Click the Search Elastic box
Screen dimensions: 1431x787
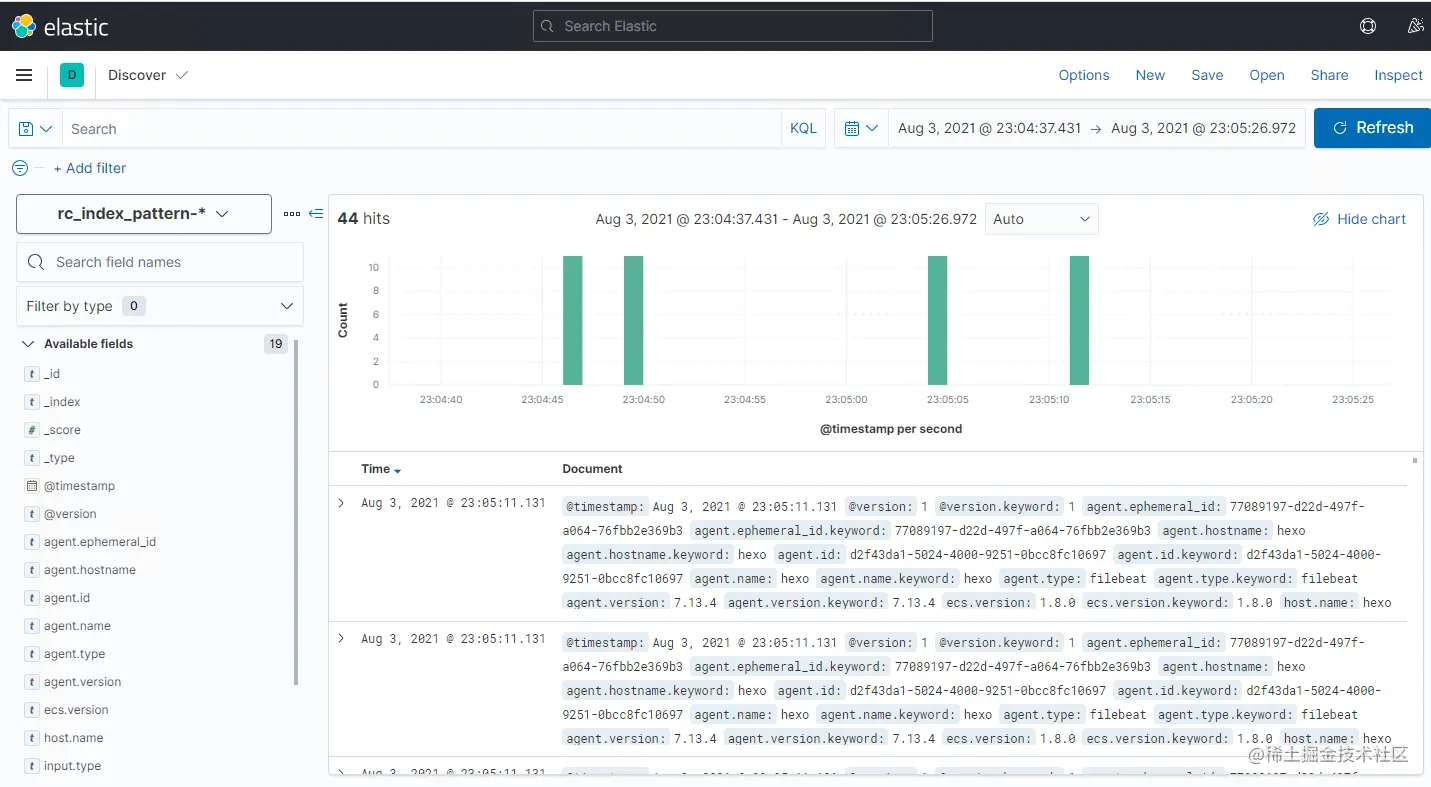(733, 26)
